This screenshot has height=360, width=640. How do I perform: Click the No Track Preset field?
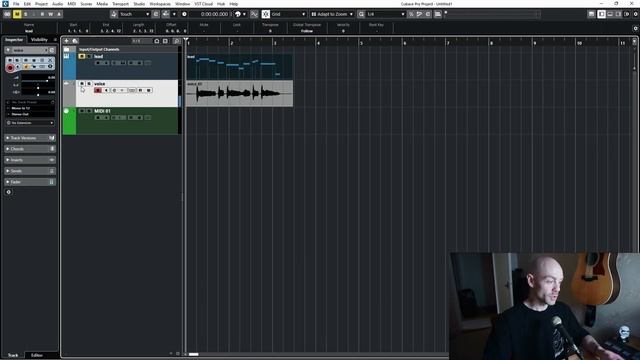(30, 102)
